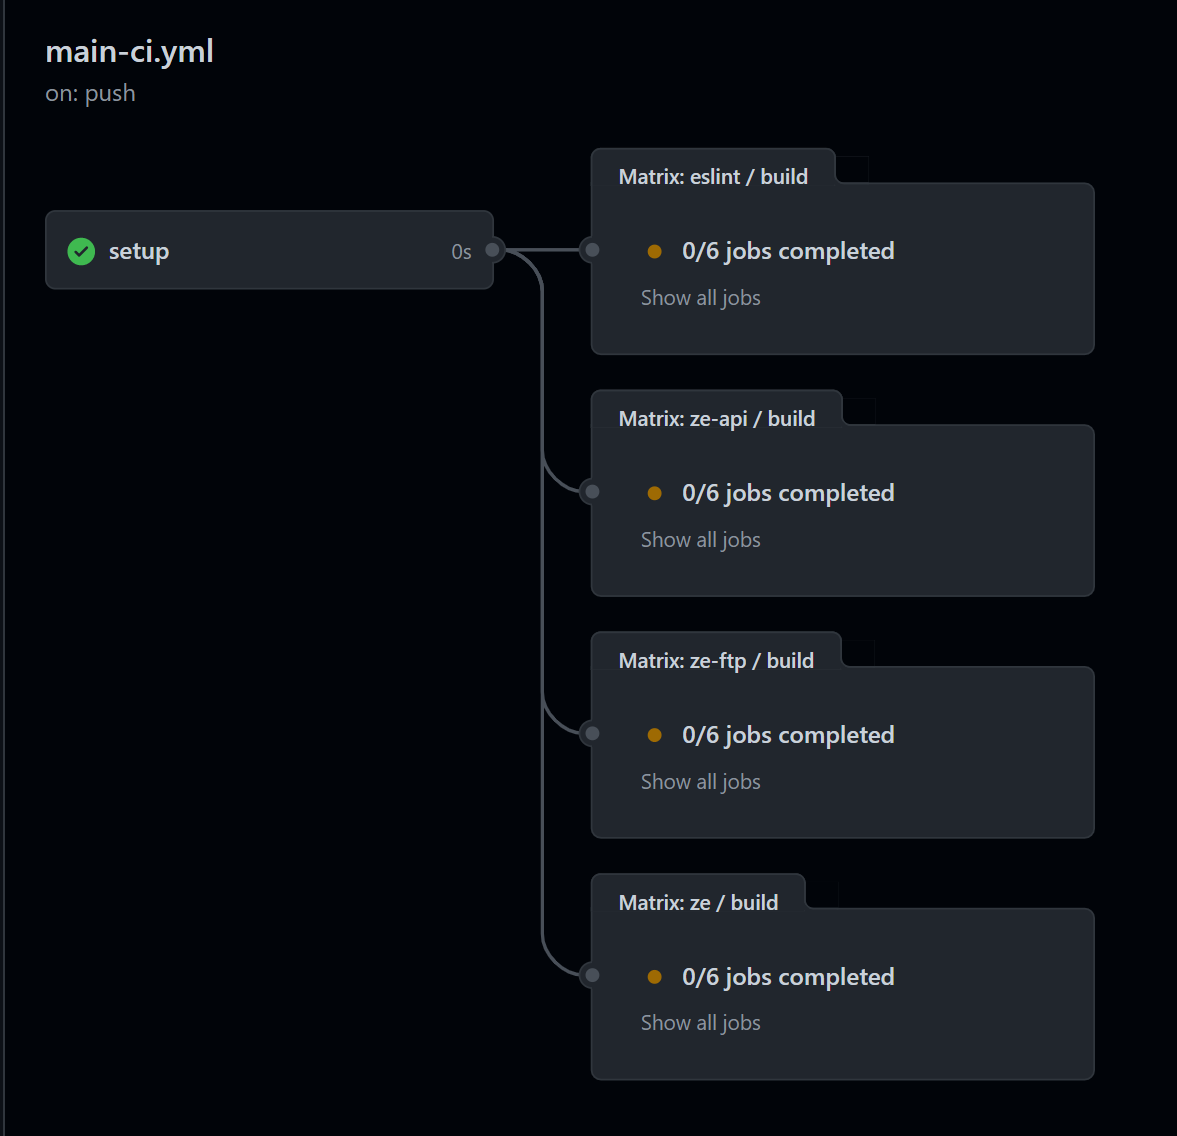Click the setup job's output connector dot
Screen dimensions: 1177x1136
point(492,250)
